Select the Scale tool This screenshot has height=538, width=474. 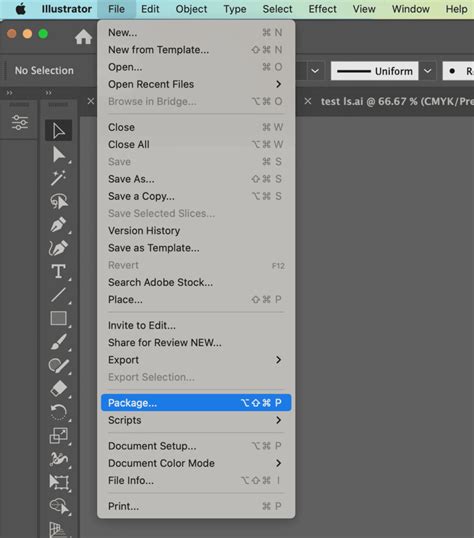58,435
